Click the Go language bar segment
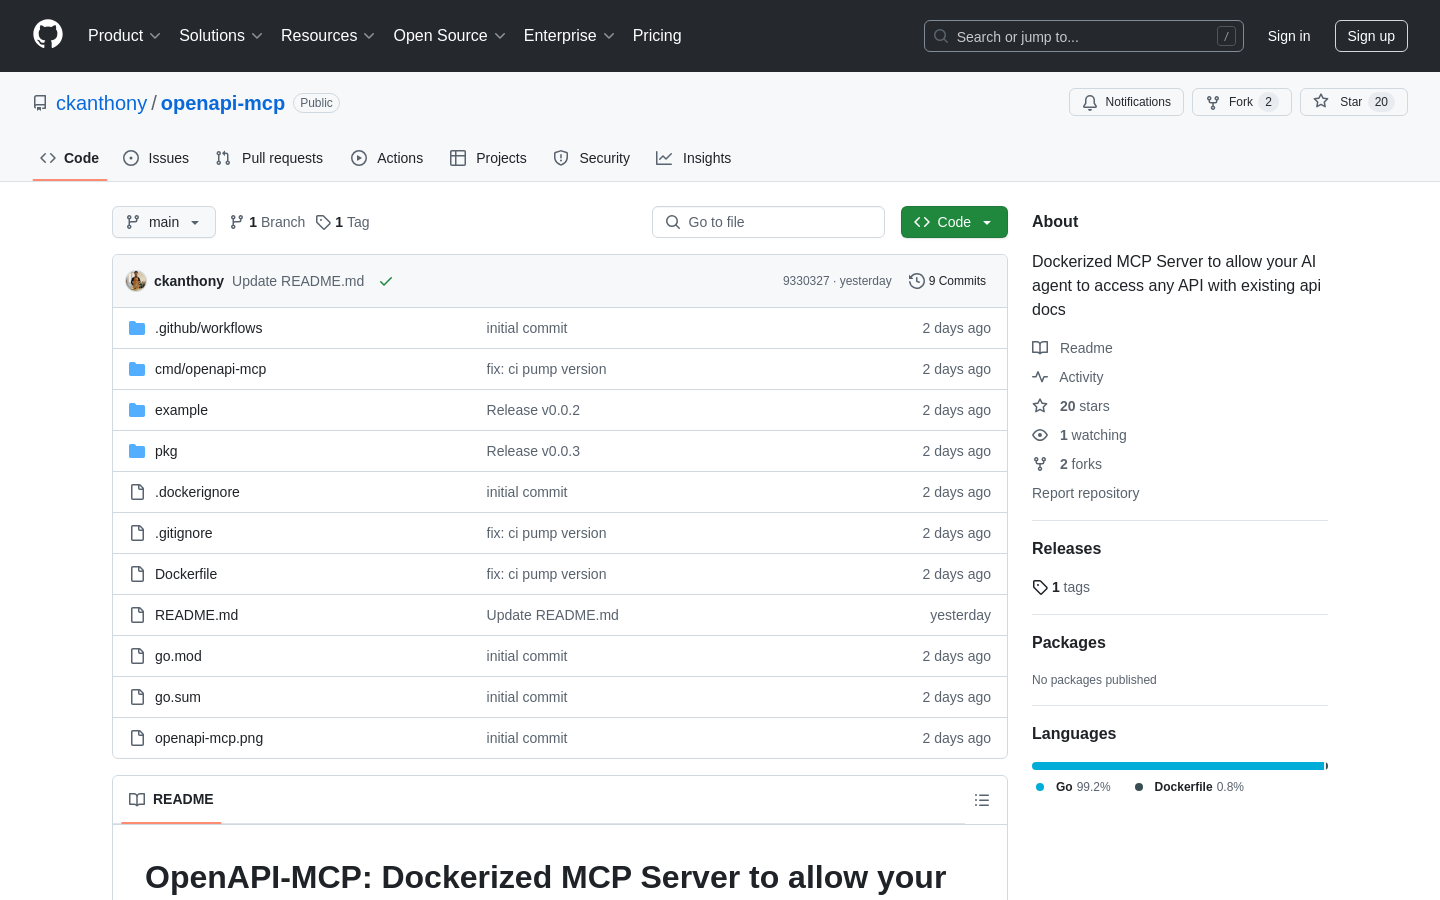Image resolution: width=1440 pixels, height=900 pixels. 1178,766
